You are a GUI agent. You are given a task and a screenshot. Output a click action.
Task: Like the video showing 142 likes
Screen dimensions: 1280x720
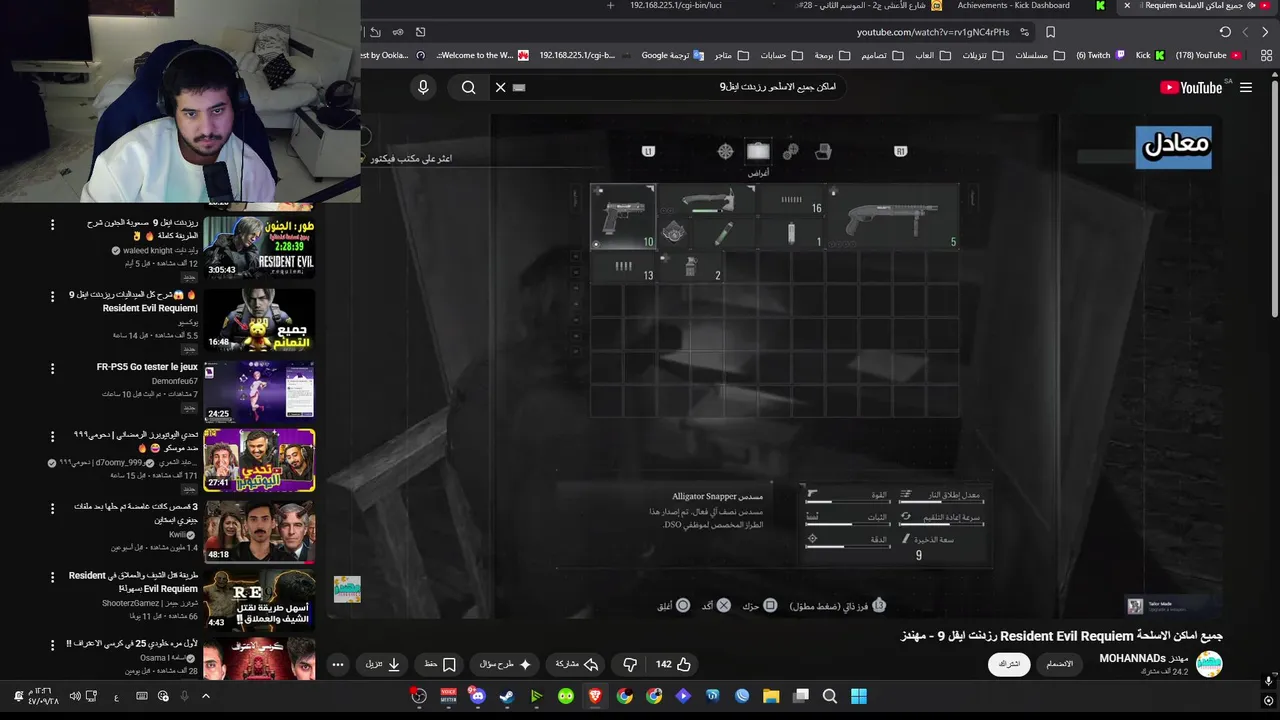coord(674,664)
